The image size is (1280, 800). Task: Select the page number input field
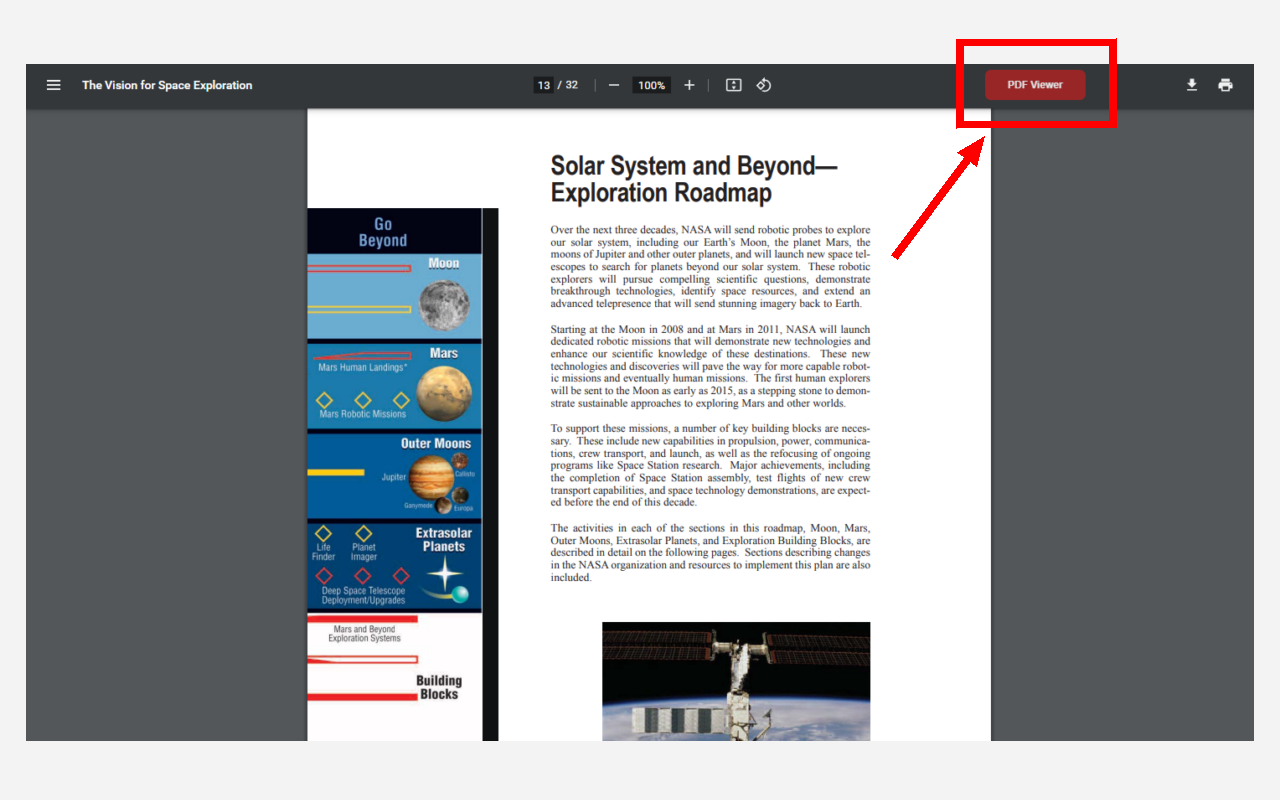pos(543,85)
